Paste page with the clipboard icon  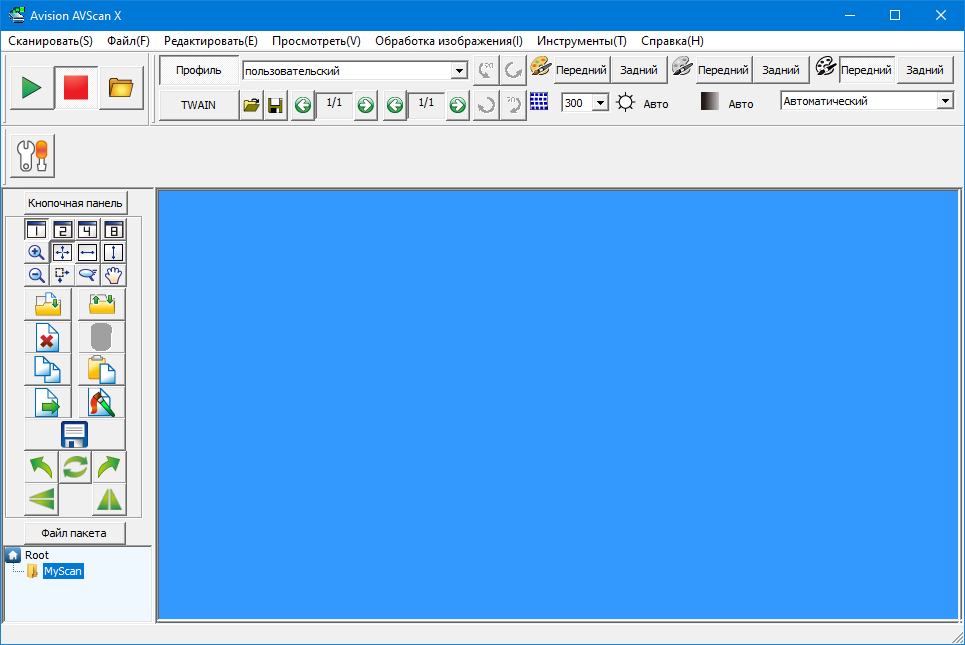(102, 370)
